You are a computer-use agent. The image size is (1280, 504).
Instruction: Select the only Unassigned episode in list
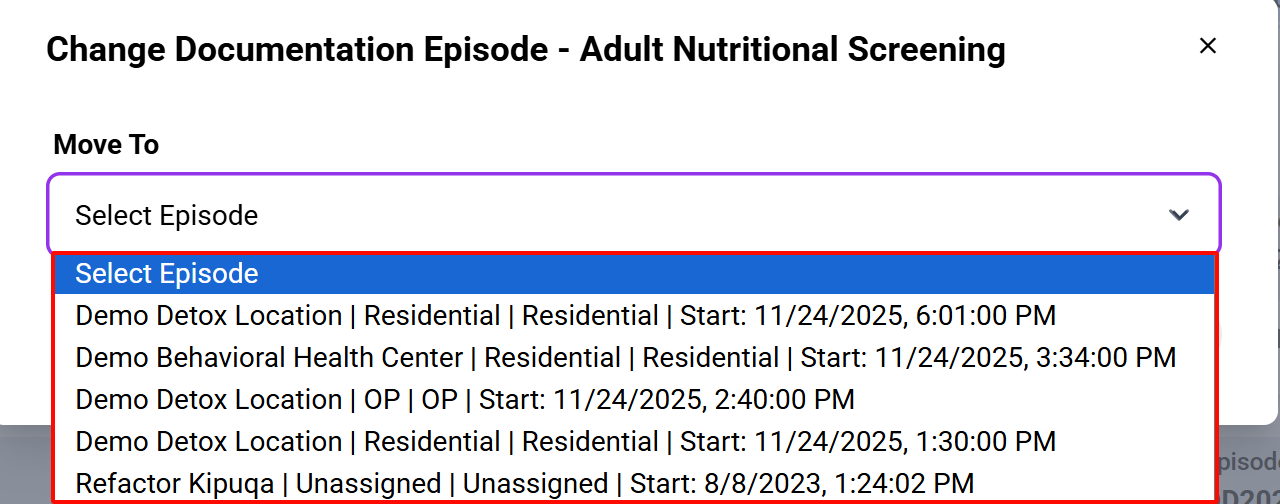[x=524, y=484]
